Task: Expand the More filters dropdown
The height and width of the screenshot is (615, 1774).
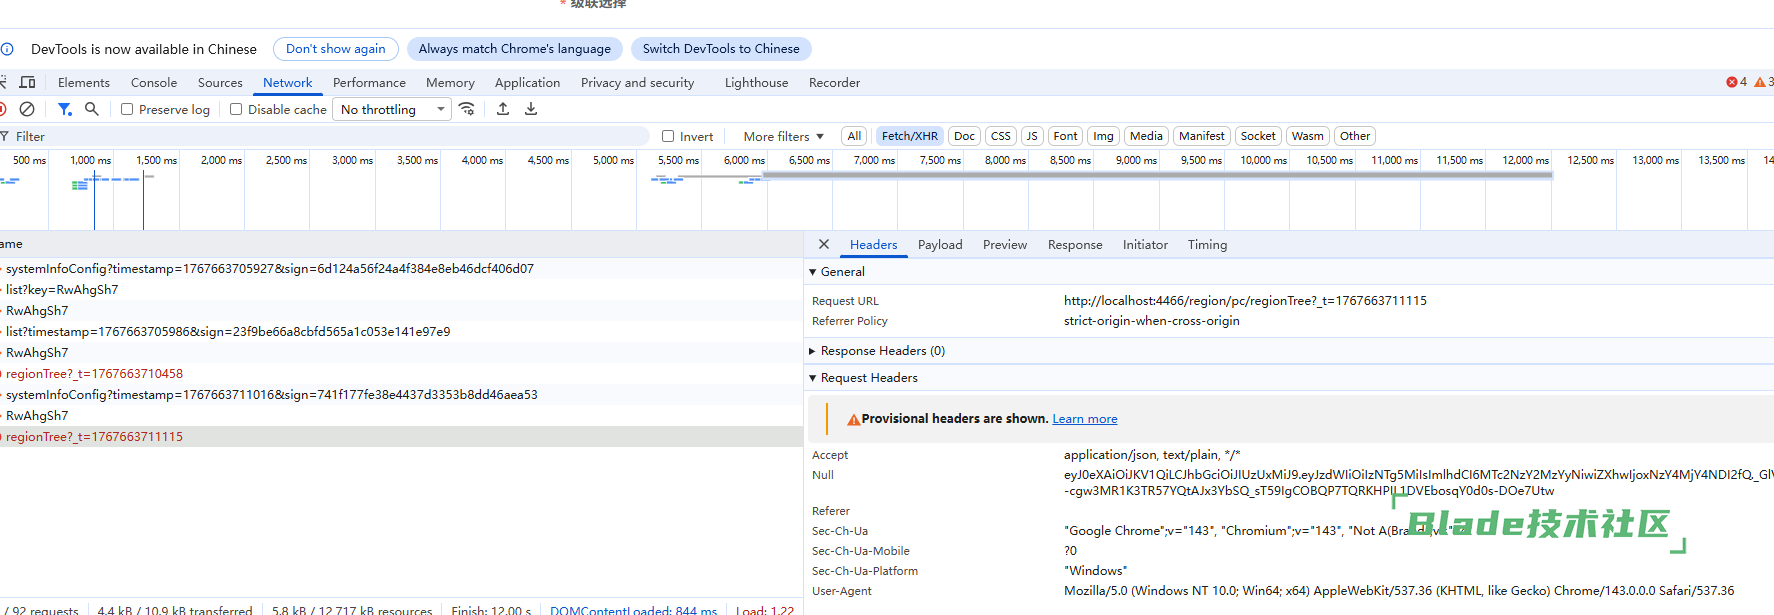Action: 783,136
